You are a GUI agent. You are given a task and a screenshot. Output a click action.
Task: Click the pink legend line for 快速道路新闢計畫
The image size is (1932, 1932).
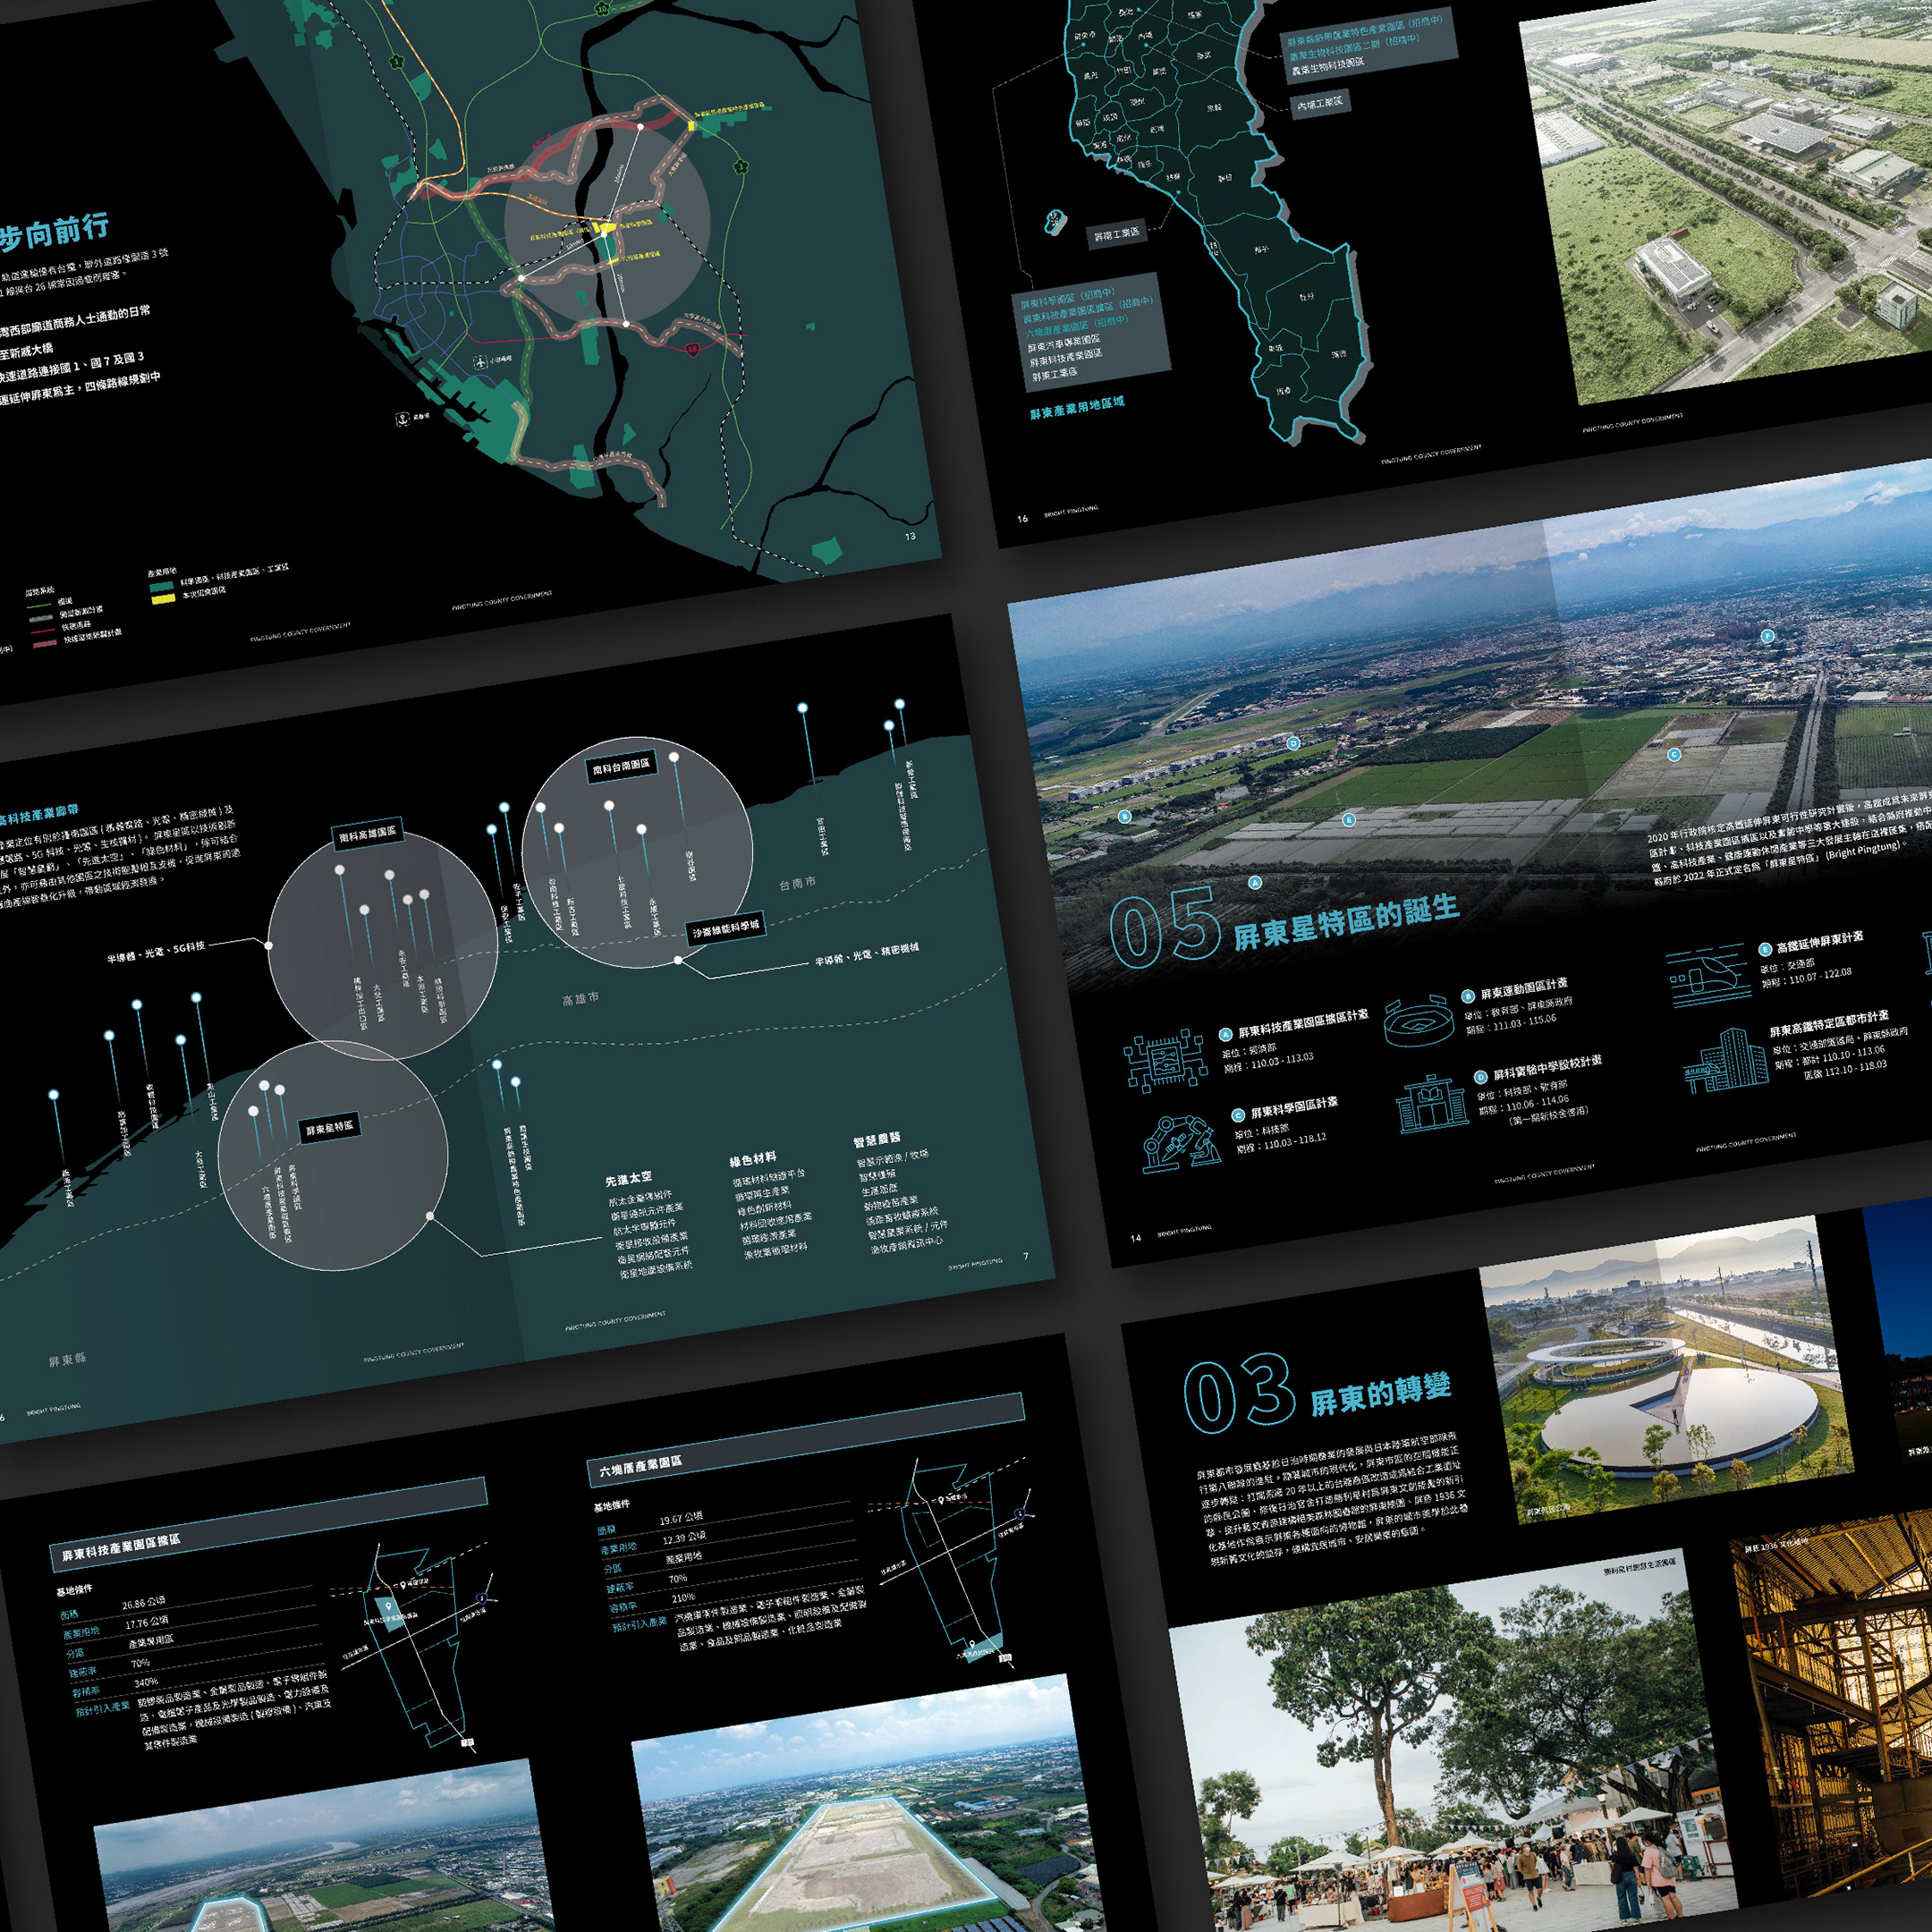[44, 644]
